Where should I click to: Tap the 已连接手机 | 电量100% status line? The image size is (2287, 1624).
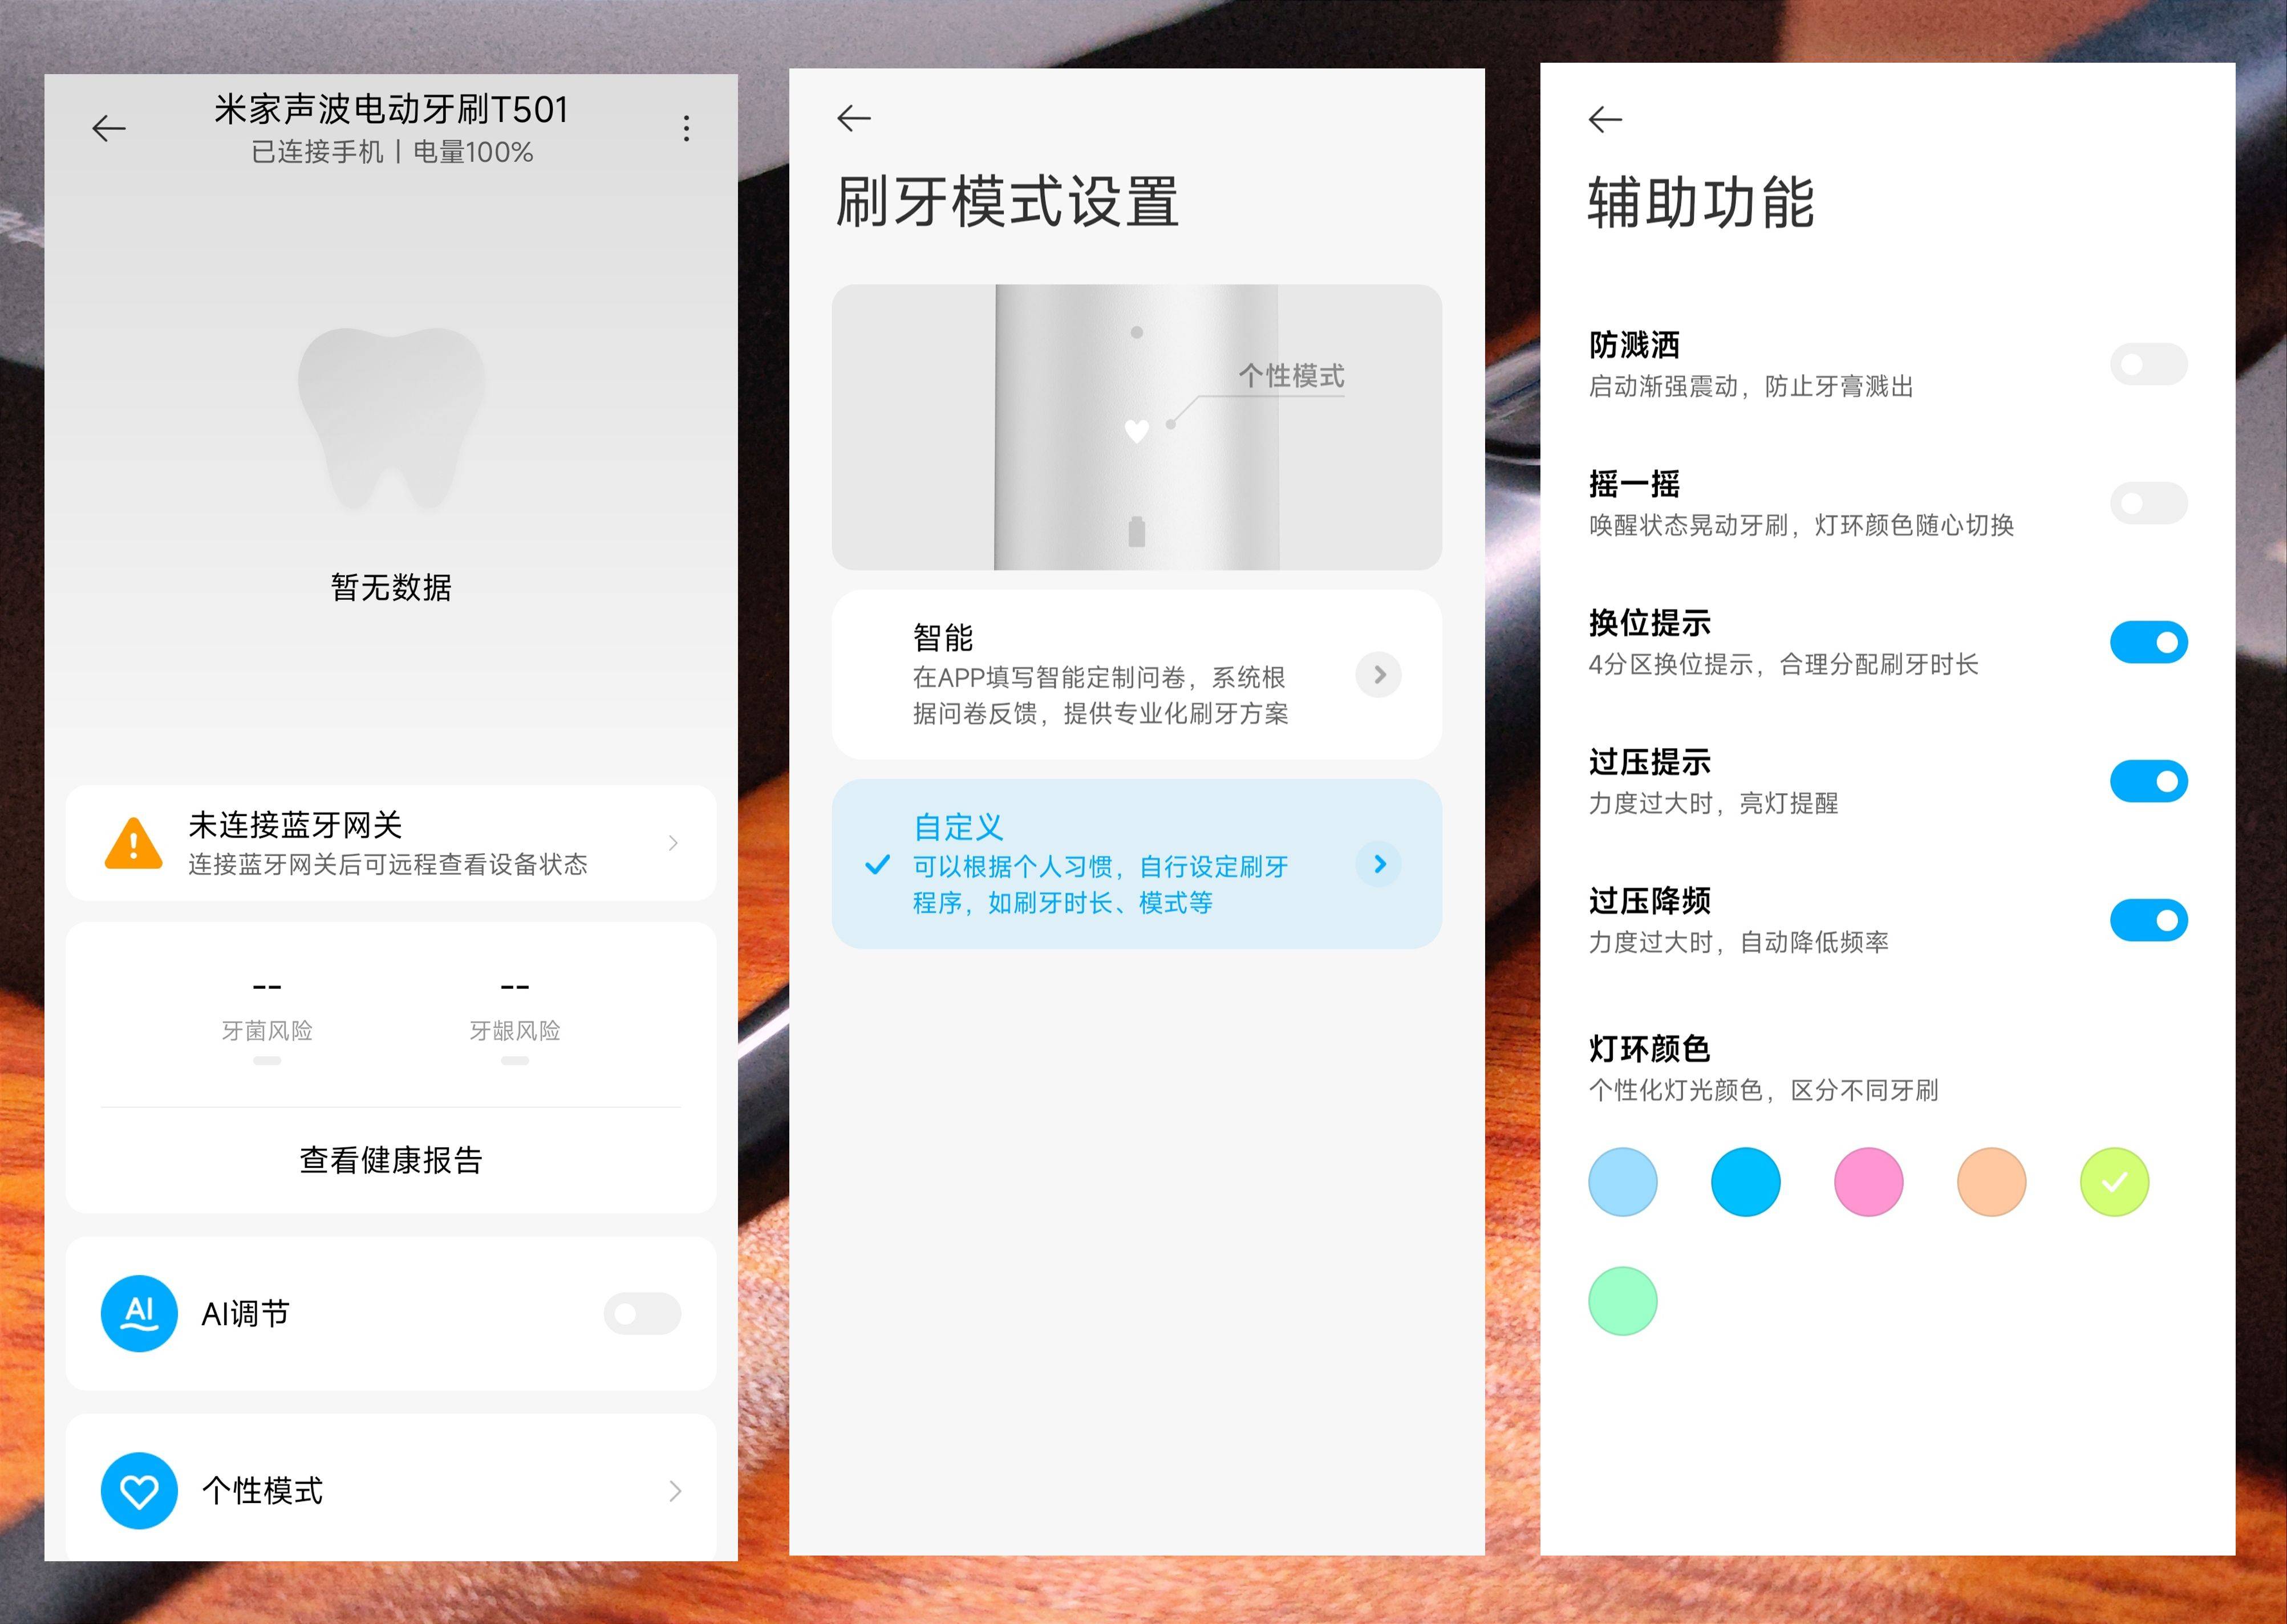pos(391,152)
